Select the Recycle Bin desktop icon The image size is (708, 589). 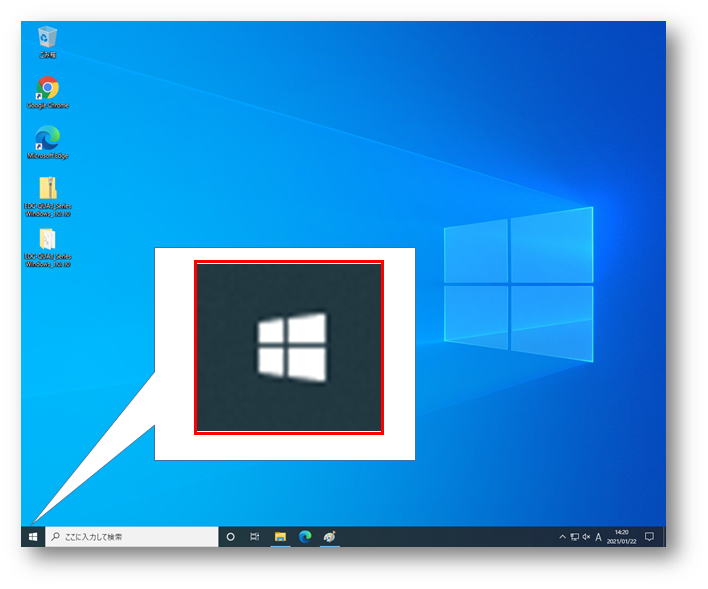[x=47, y=42]
